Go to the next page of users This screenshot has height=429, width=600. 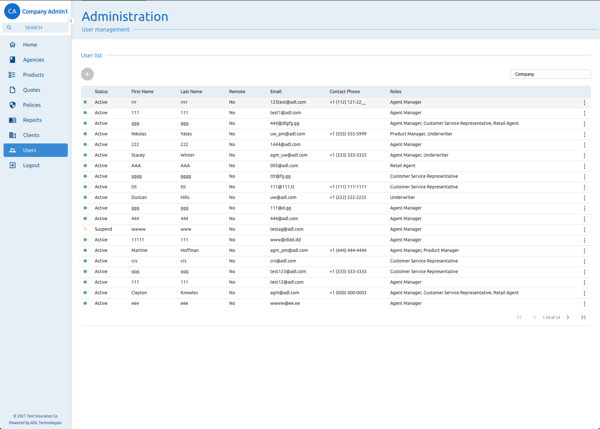[x=568, y=317]
